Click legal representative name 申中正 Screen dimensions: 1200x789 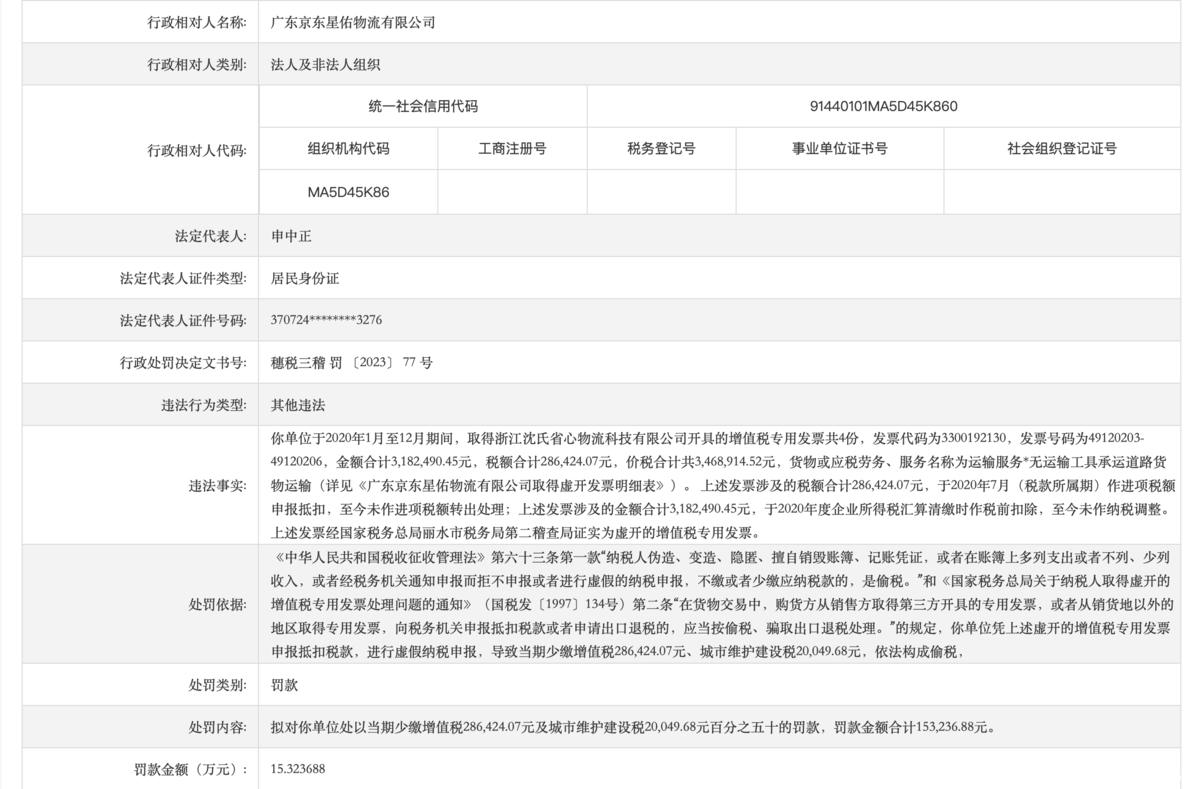(x=291, y=236)
